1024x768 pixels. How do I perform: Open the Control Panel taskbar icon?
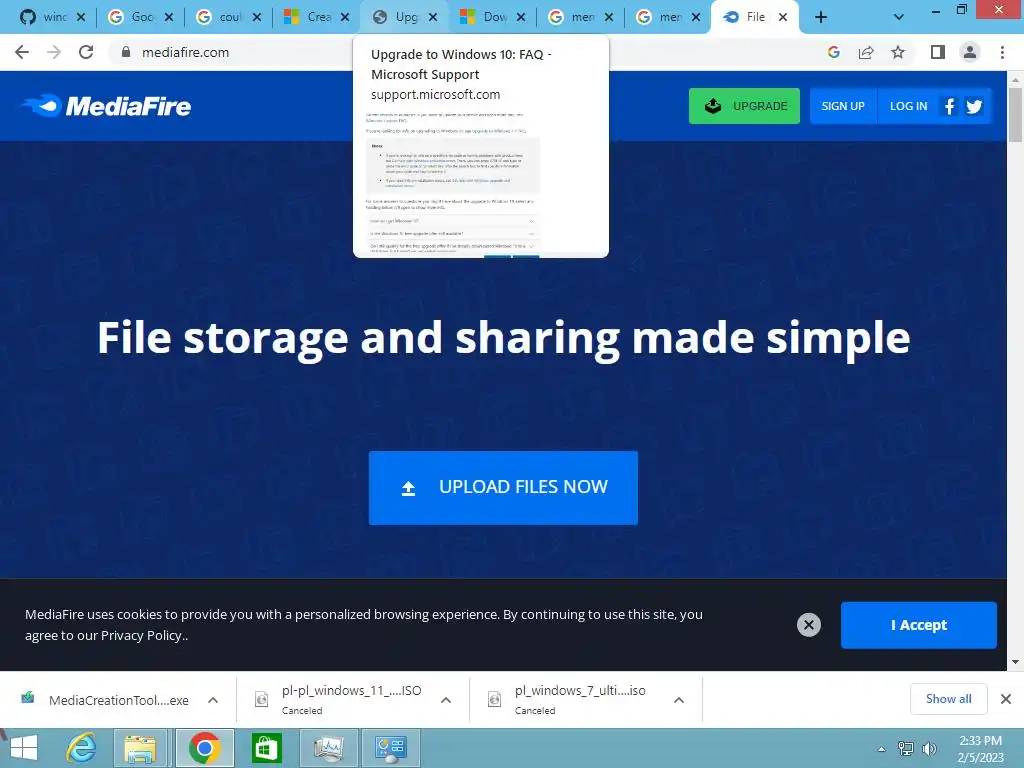click(x=391, y=748)
